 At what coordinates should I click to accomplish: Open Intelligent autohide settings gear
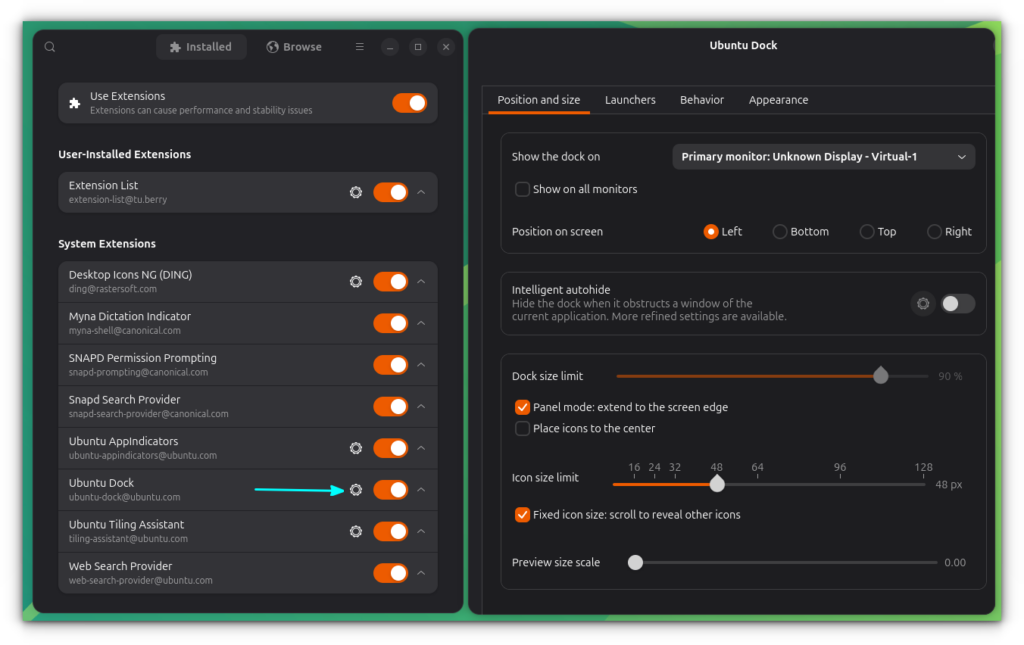(923, 304)
